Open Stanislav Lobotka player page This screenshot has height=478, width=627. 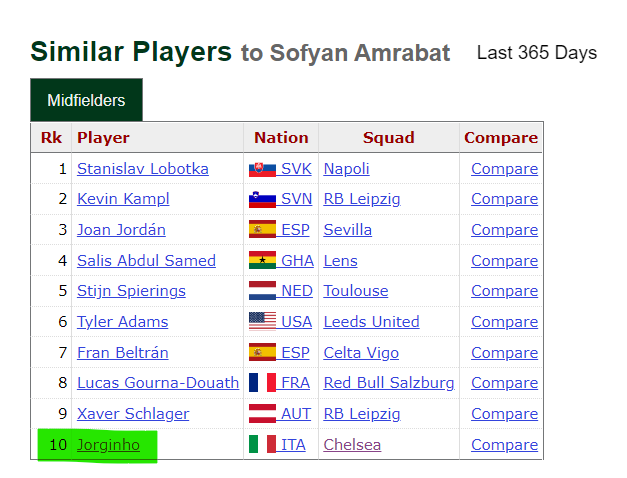pos(143,169)
